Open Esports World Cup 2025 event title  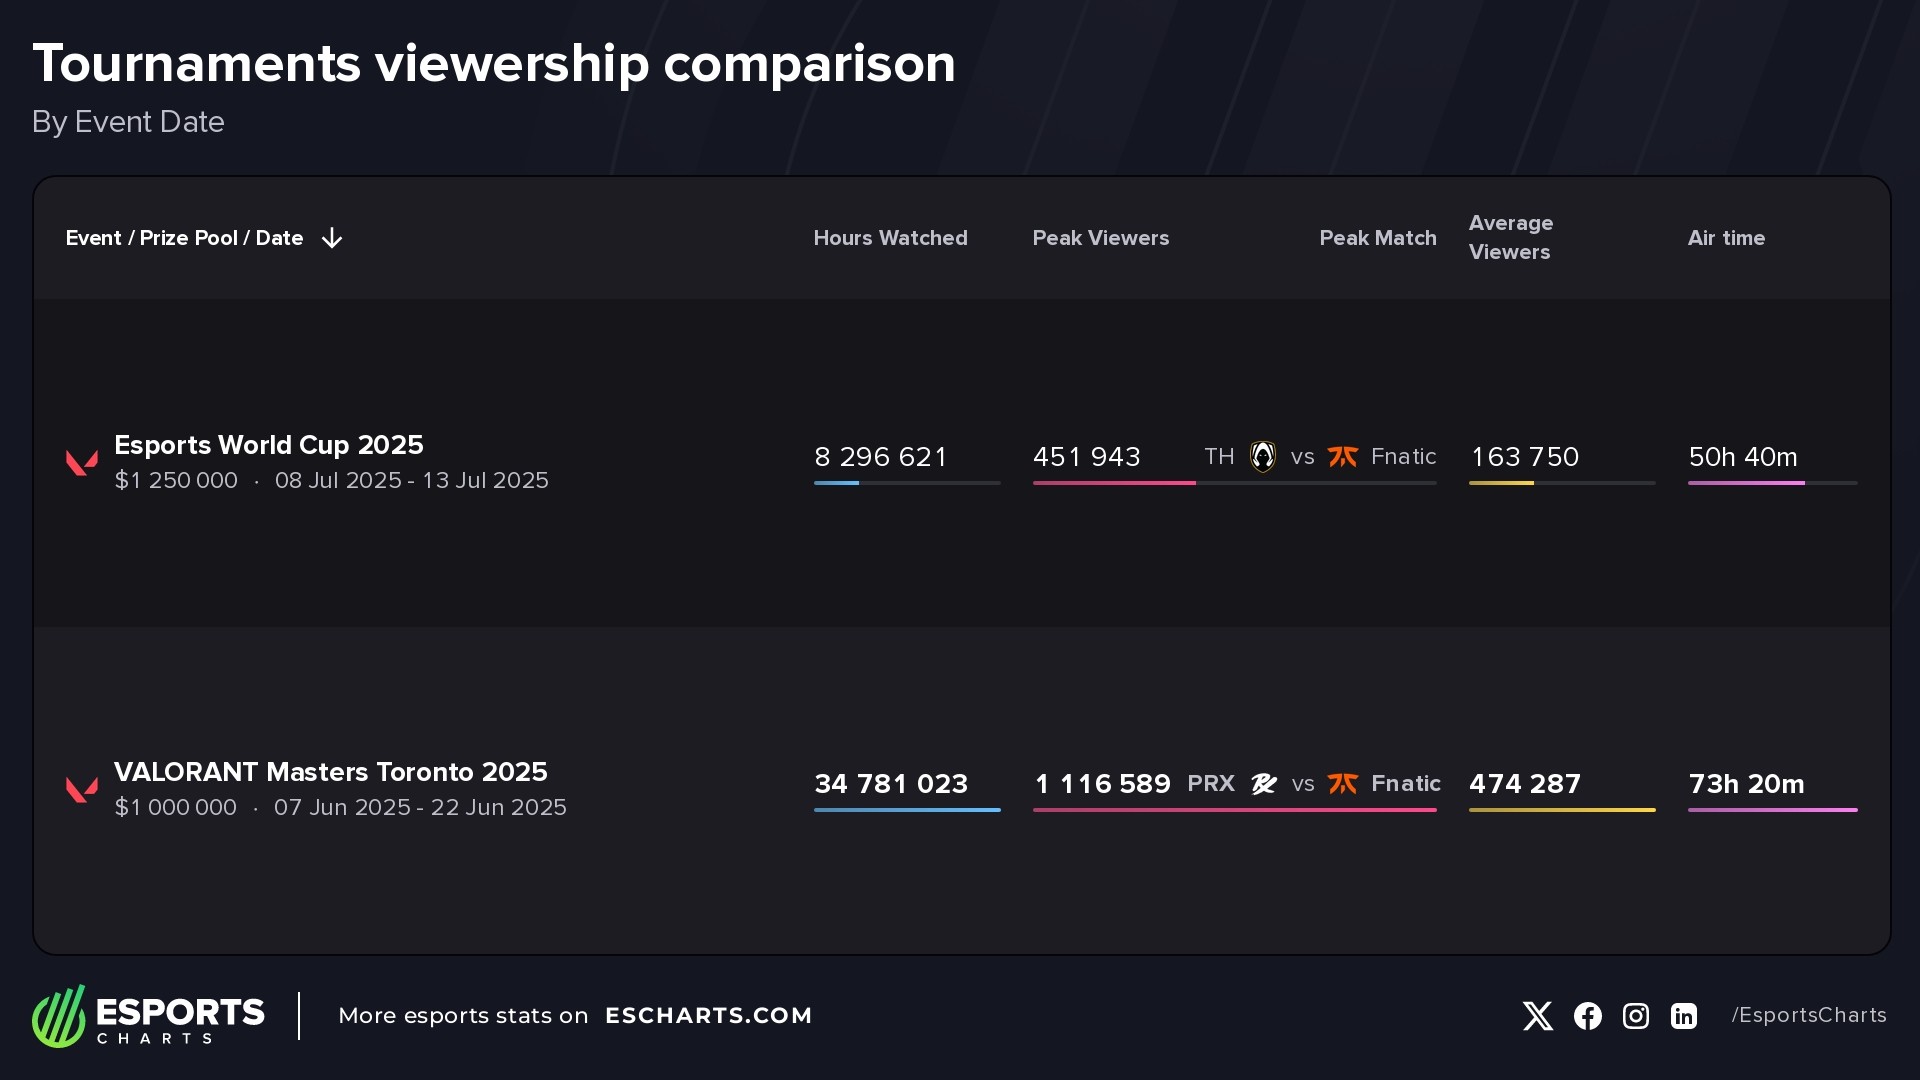(x=268, y=445)
